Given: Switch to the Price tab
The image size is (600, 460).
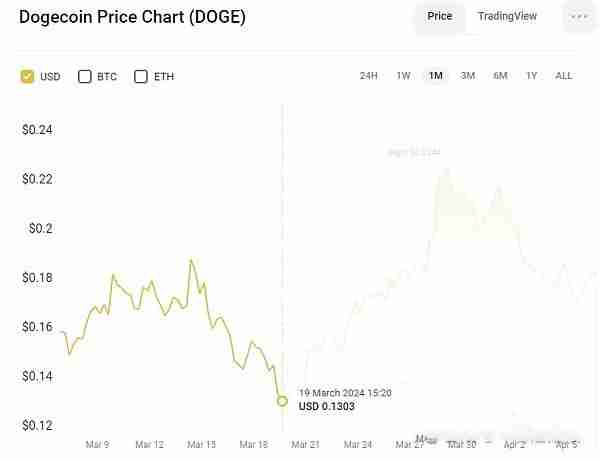Looking at the screenshot, I should pos(439,17).
